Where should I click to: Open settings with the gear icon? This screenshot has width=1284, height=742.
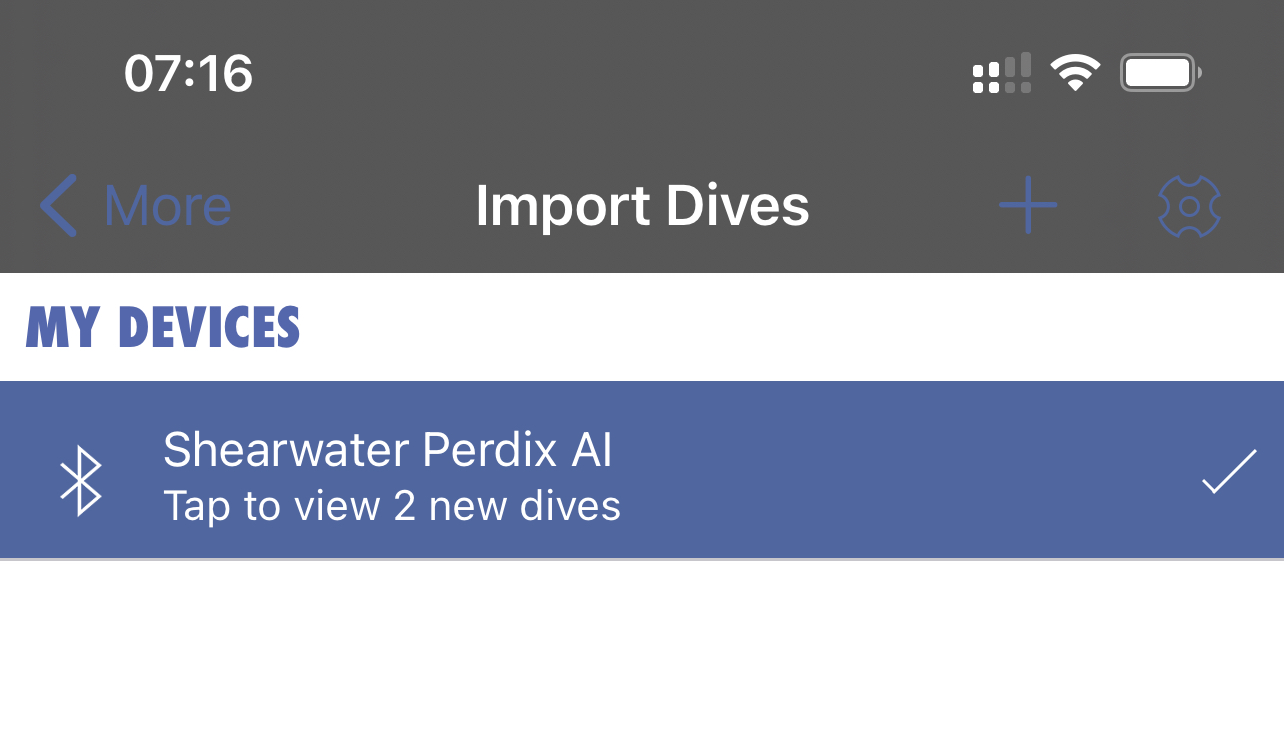[x=1189, y=207]
